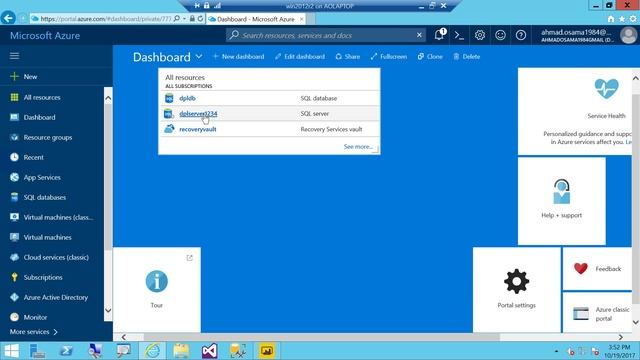Clear search box with X
640x360 pixels.
(x=419, y=35)
